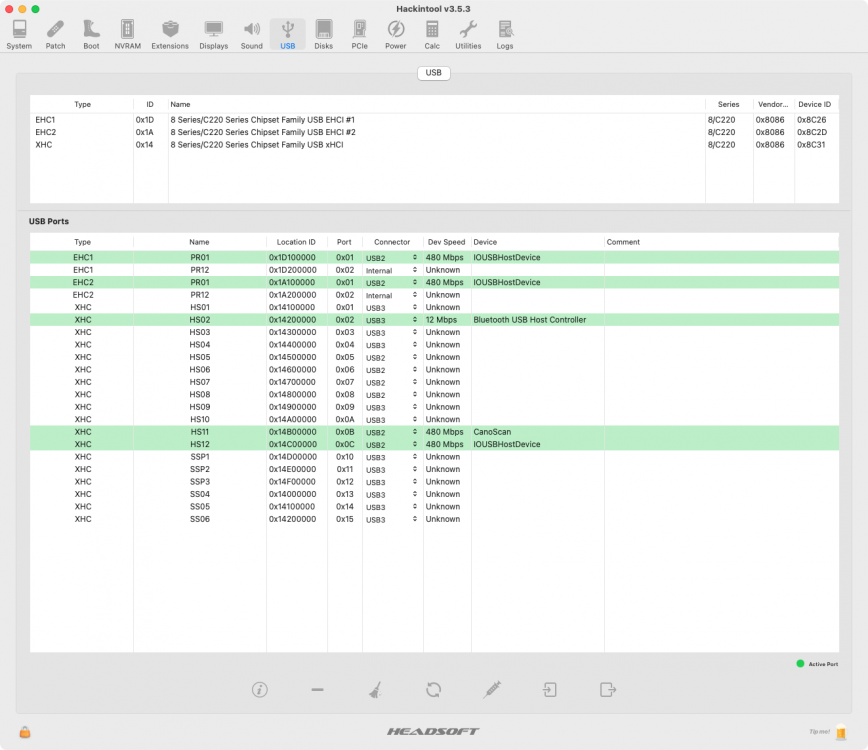Open the Calc toolbar section

432,35
